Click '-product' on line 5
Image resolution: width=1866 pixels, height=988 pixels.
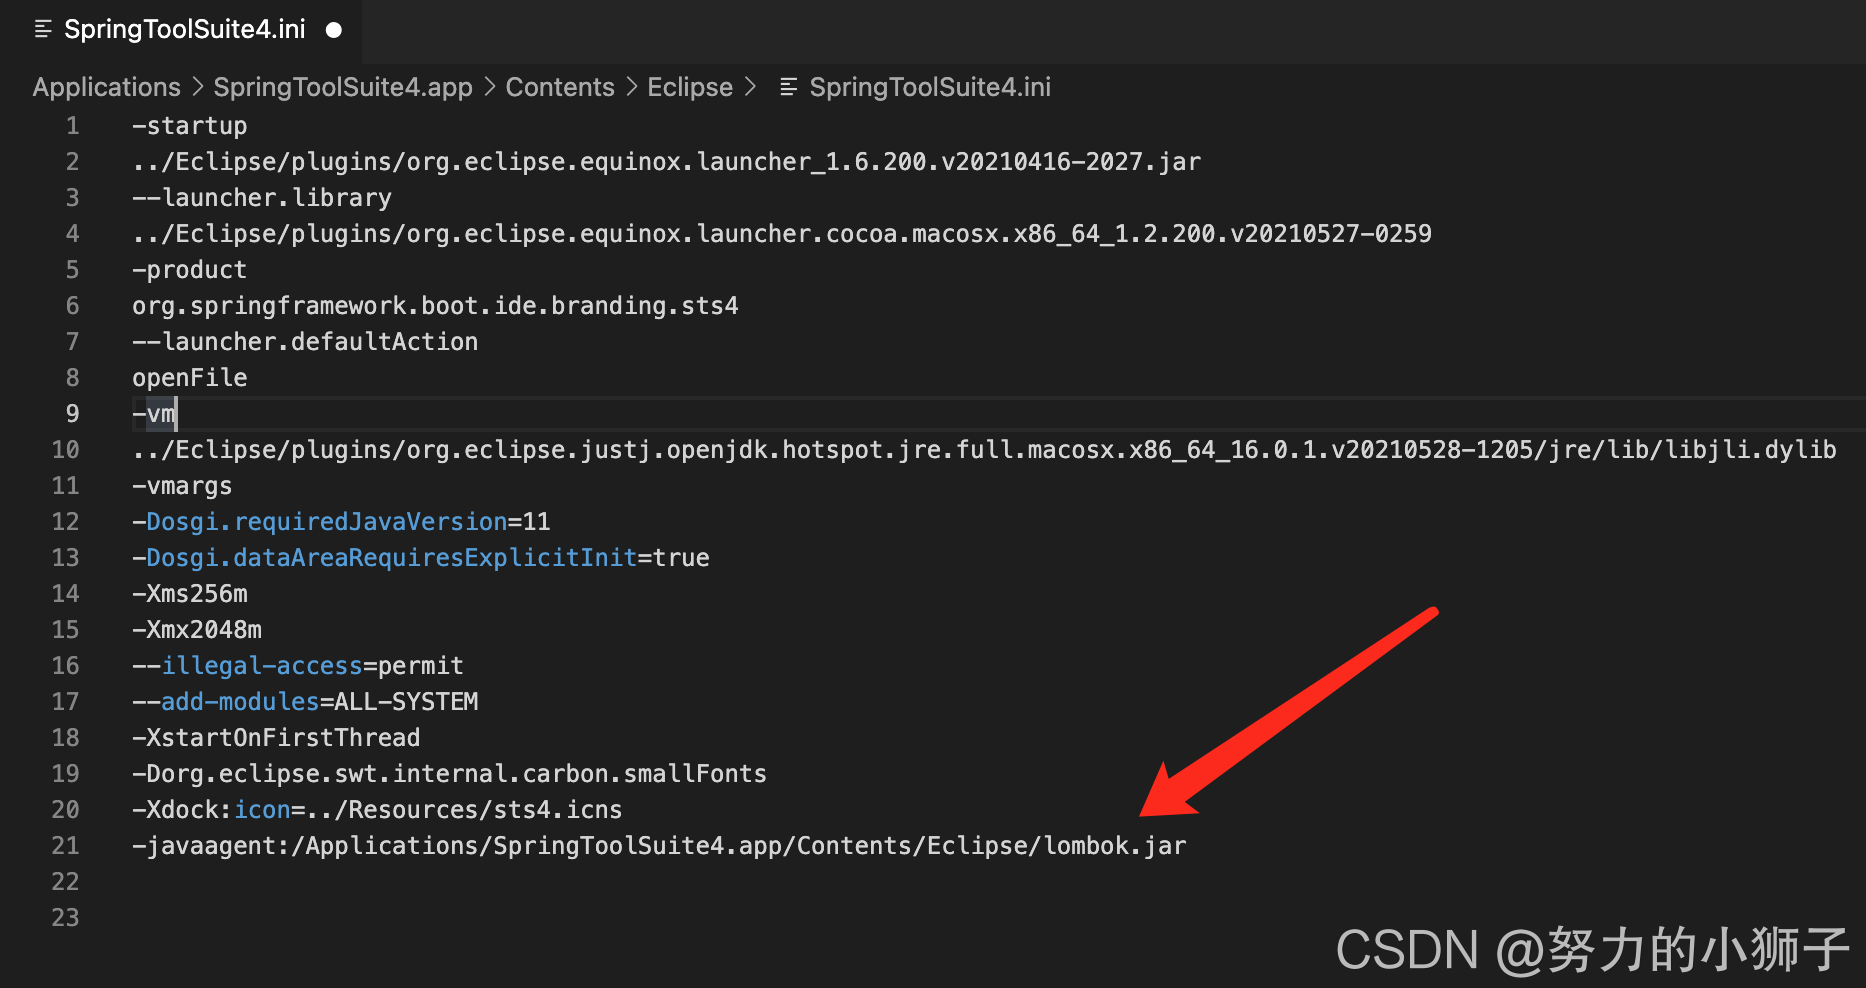click(x=190, y=270)
